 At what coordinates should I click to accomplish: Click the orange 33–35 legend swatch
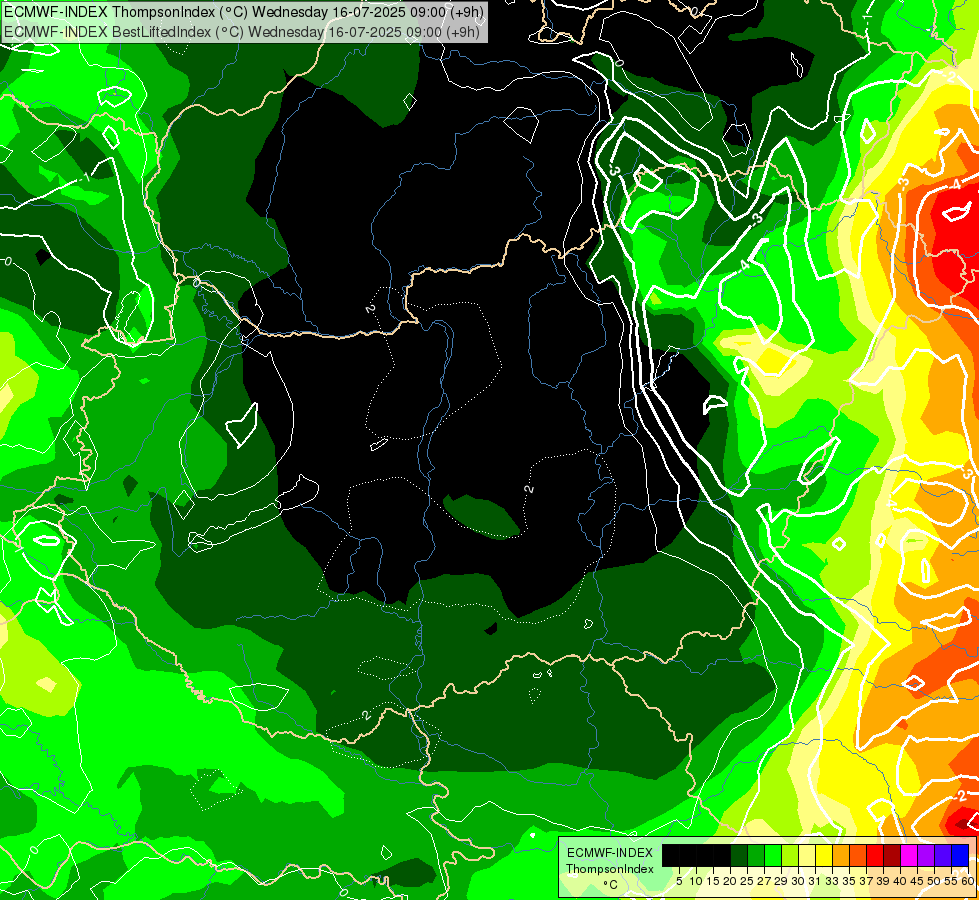click(841, 855)
